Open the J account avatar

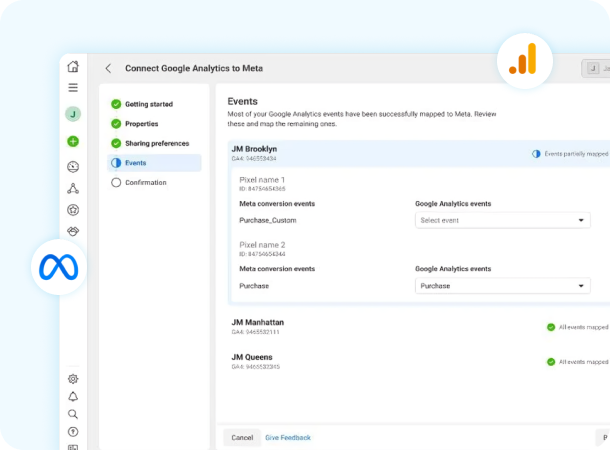73,114
